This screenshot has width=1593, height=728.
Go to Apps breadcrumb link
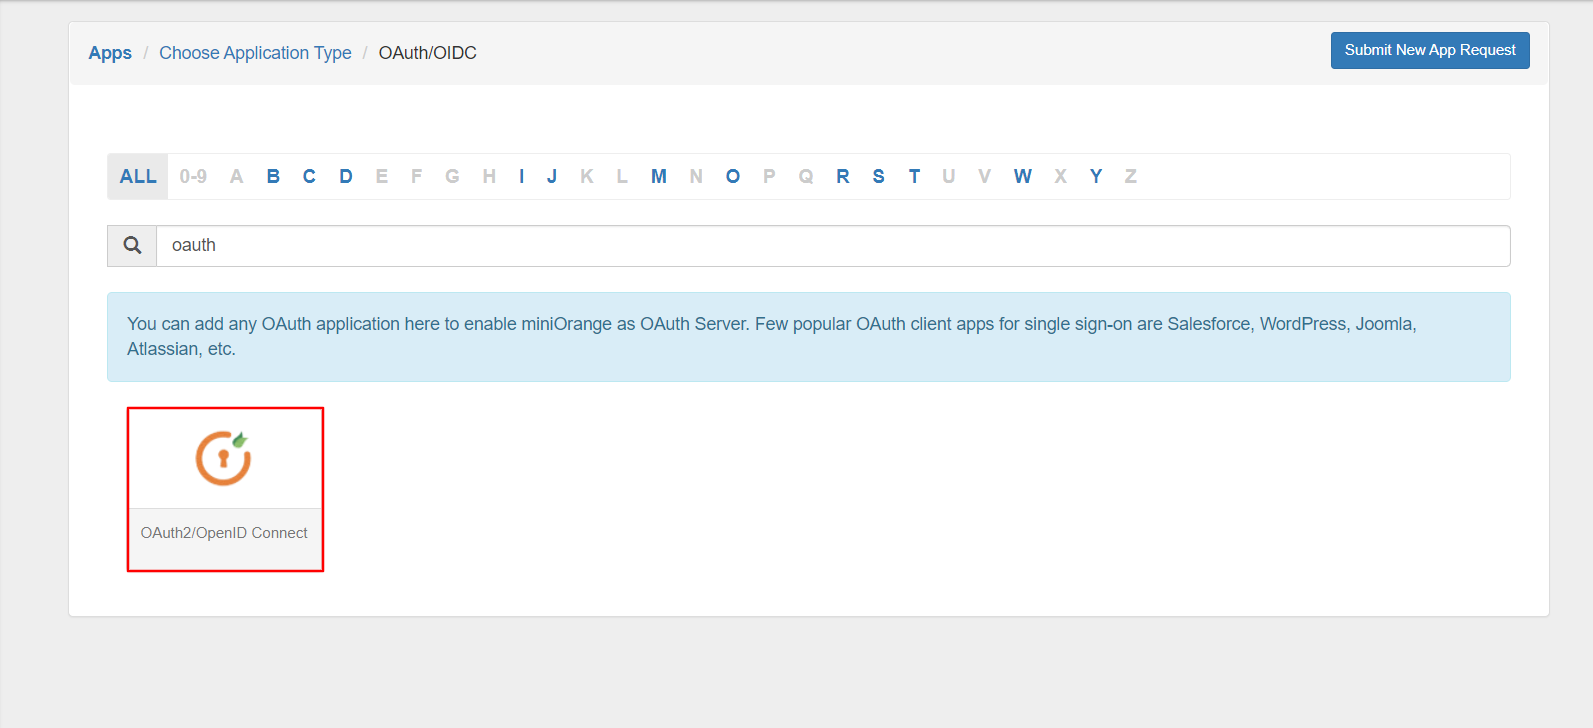110,53
